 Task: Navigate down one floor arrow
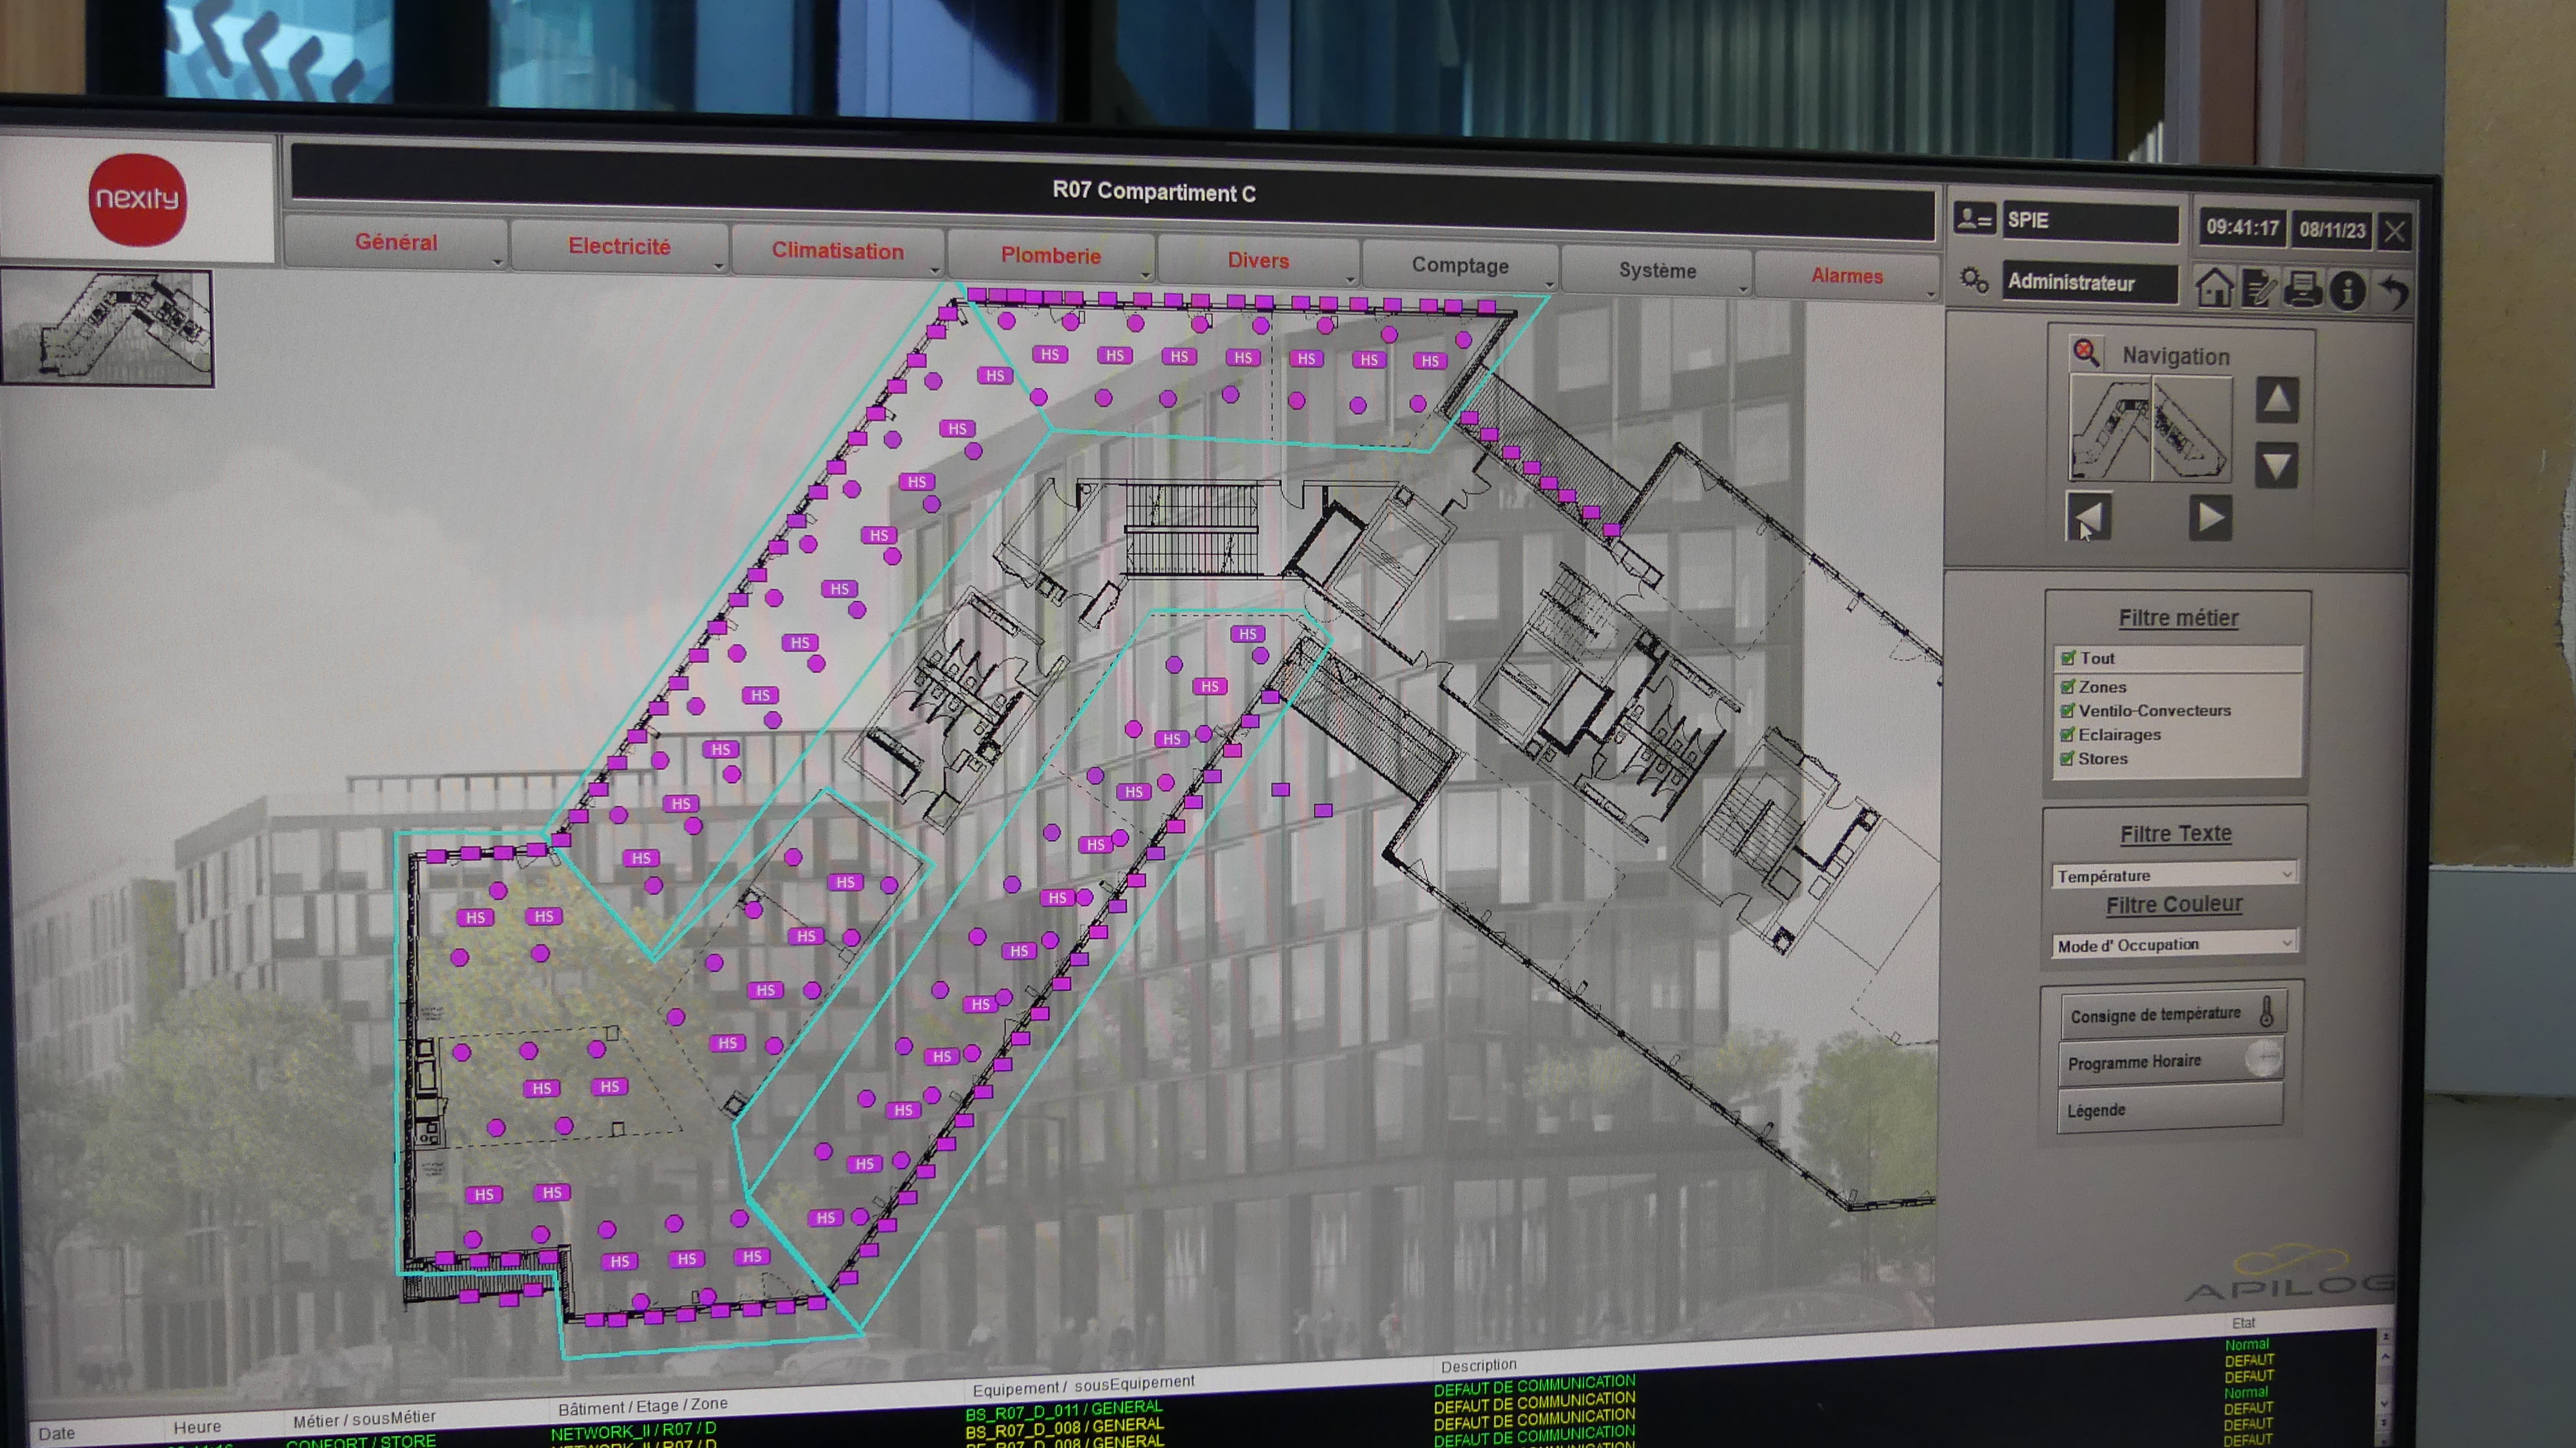pyautogui.click(x=2277, y=466)
